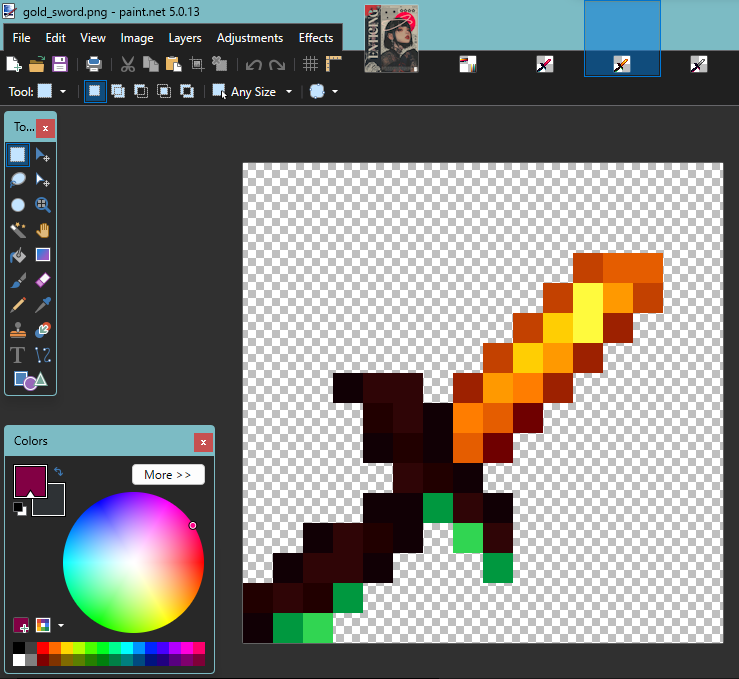Toggle the pixel grid
Viewport: 739px width, 679px height.
click(310, 64)
